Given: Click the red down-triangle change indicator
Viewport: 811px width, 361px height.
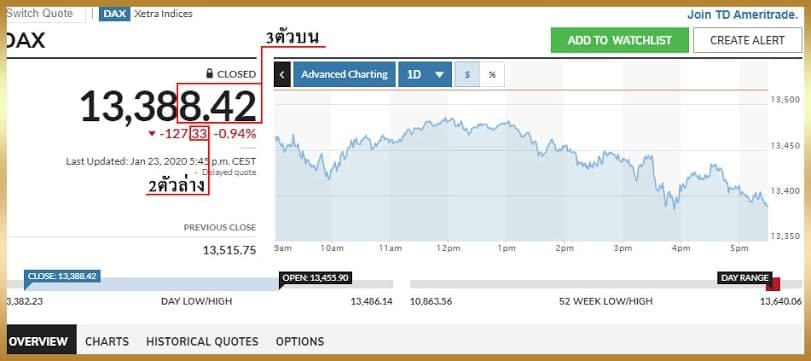Looking at the screenshot, I should (x=152, y=133).
